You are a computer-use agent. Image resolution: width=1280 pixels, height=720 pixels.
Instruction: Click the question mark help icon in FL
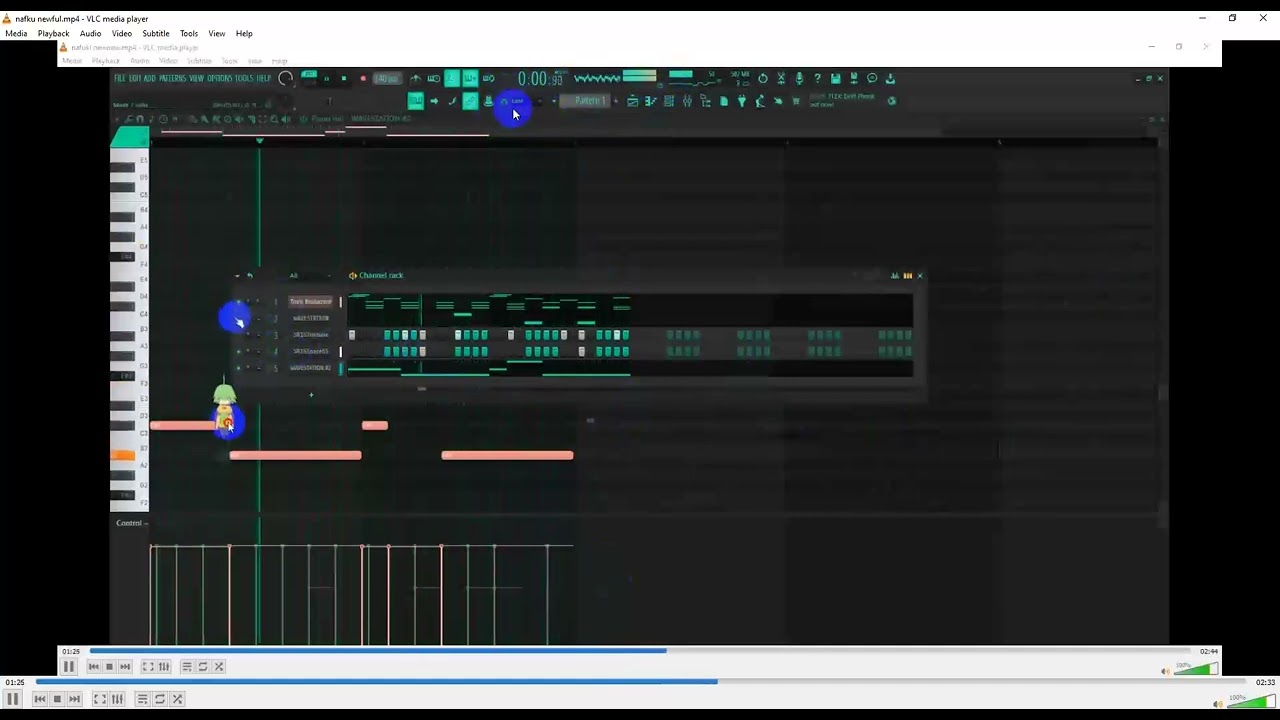(x=817, y=78)
